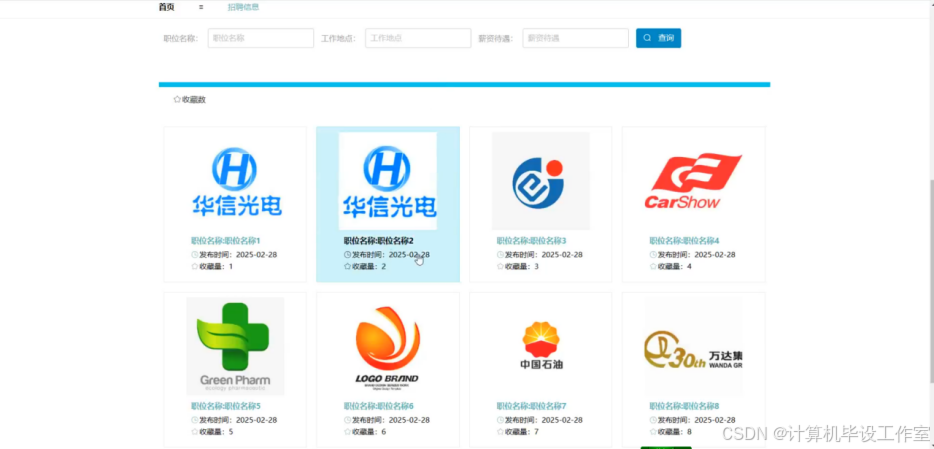934x449 pixels.
Task: Open the 招聘信息 menu item
Action: pos(243,7)
